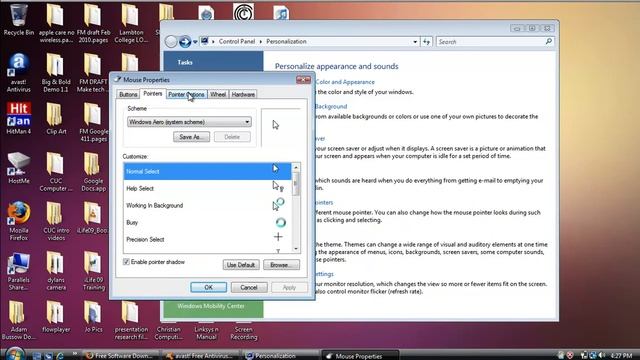This screenshot has width=640, height=360.
Task: Click the forward navigation arrow in Personalization window
Action: (x=184, y=41)
